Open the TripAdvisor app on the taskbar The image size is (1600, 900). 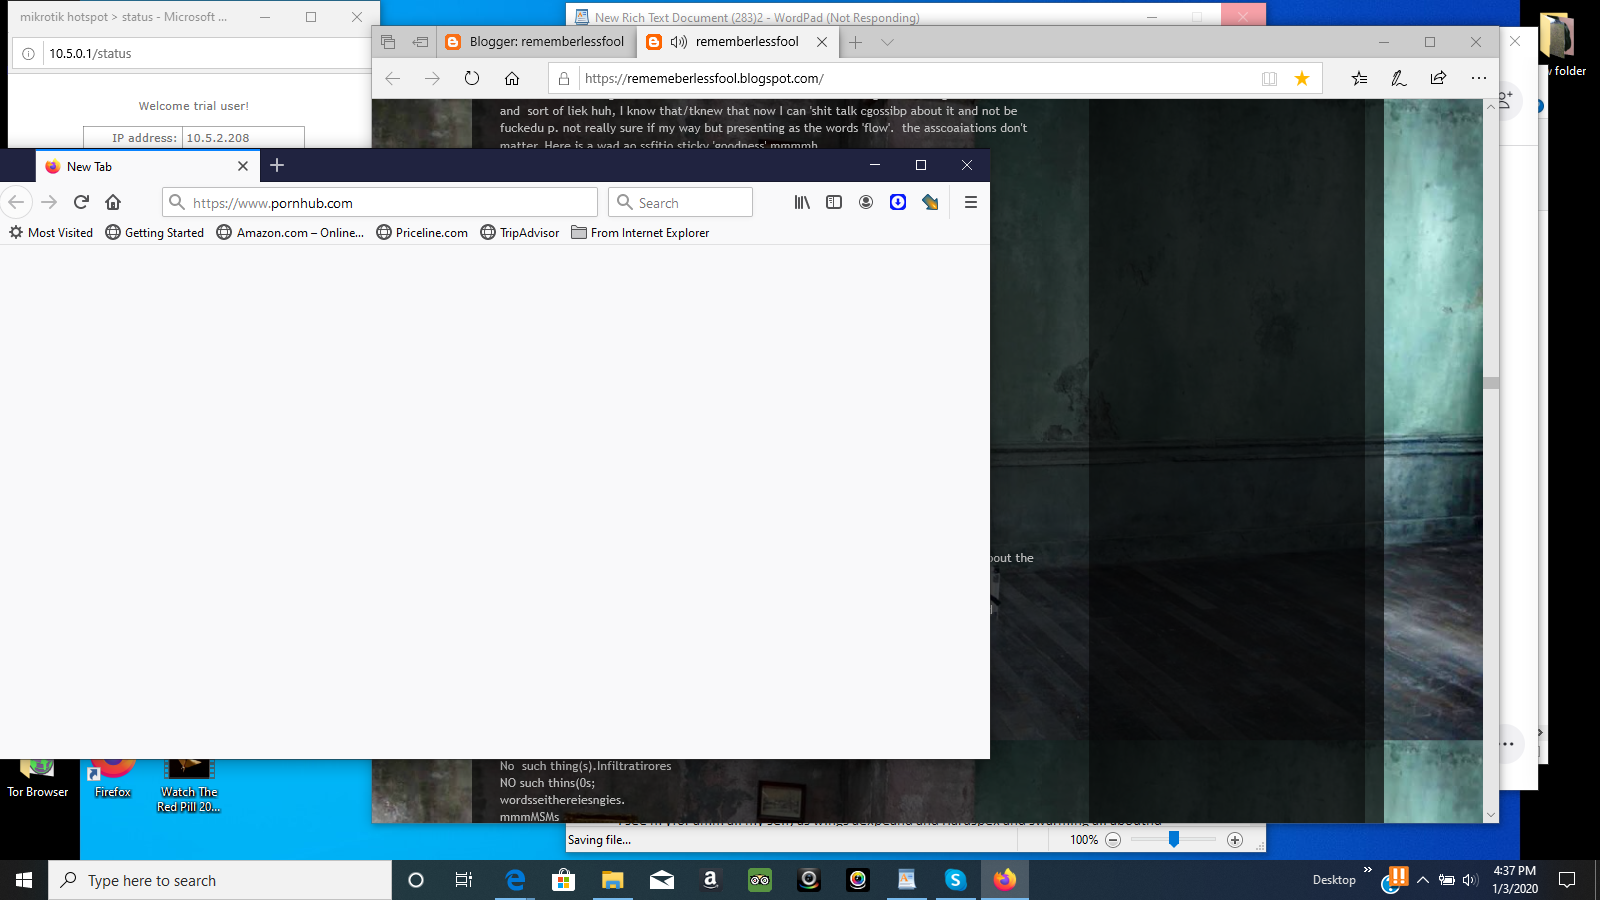pos(760,880)
